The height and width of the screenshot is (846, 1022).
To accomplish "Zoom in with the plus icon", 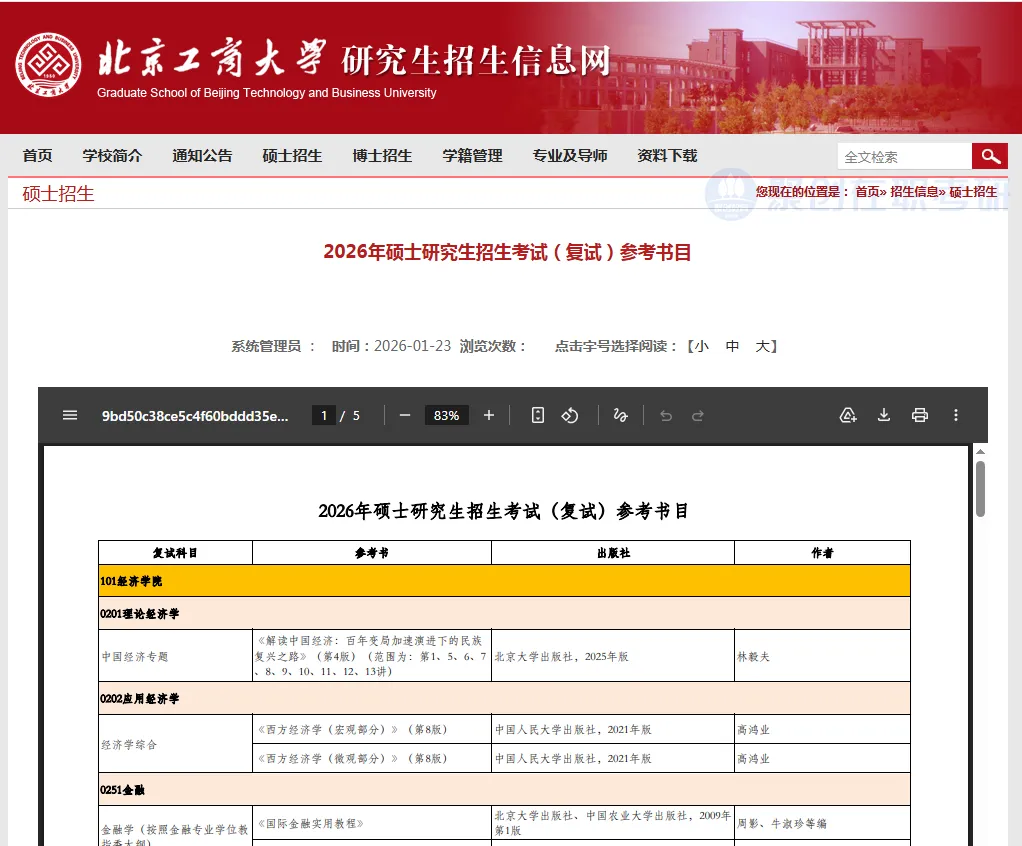I will pos(489,415).
